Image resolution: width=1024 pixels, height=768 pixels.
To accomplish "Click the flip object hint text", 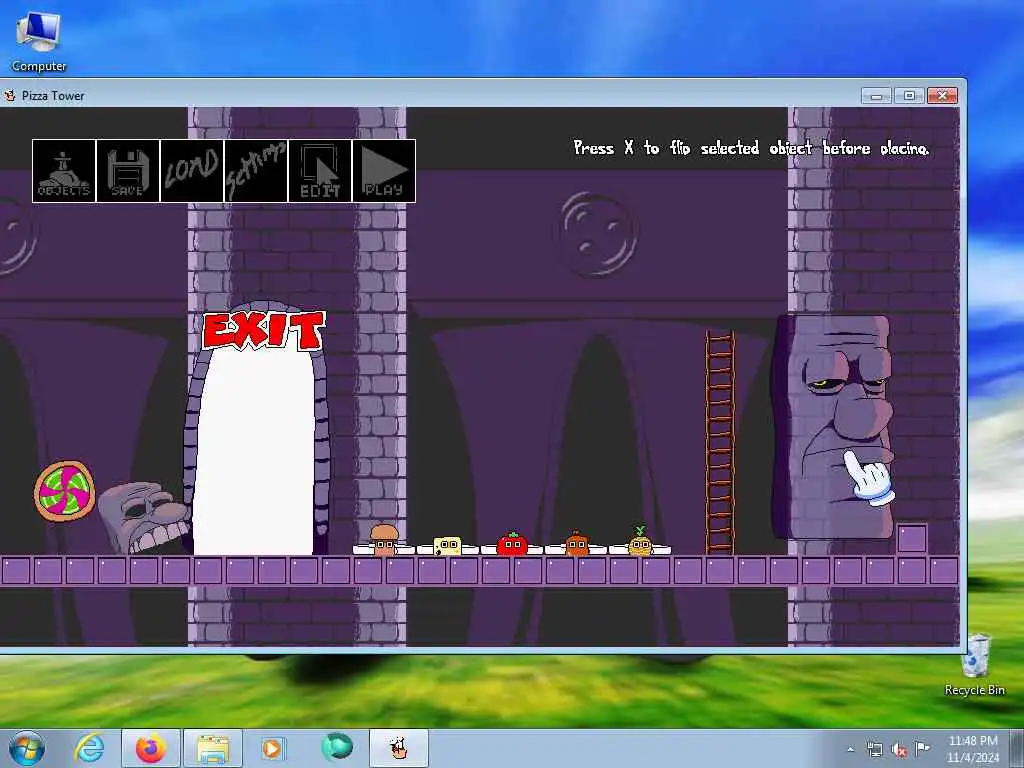I will pos(751,148).
